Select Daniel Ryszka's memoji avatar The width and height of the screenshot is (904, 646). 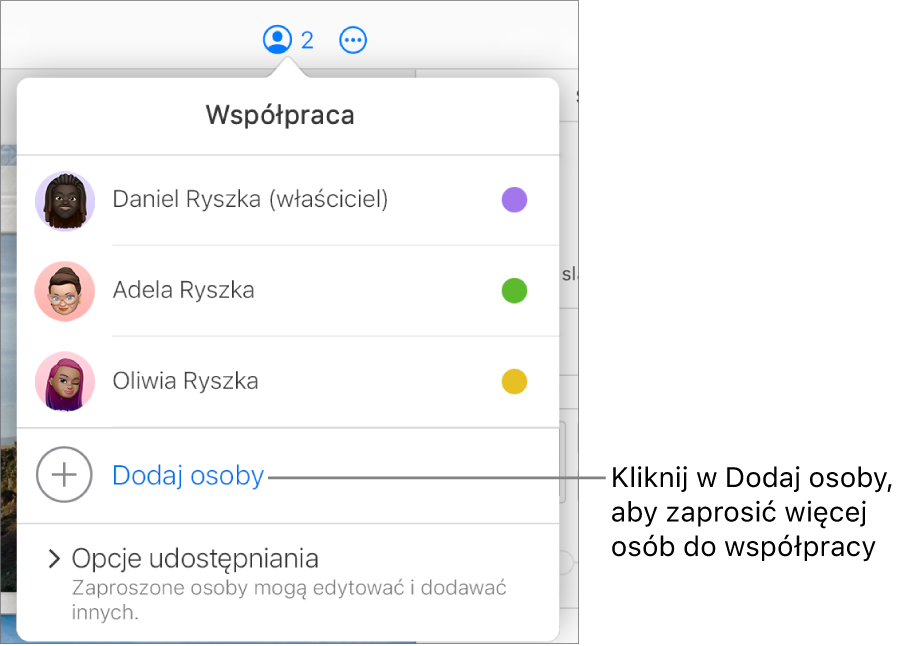coord(64,200)
